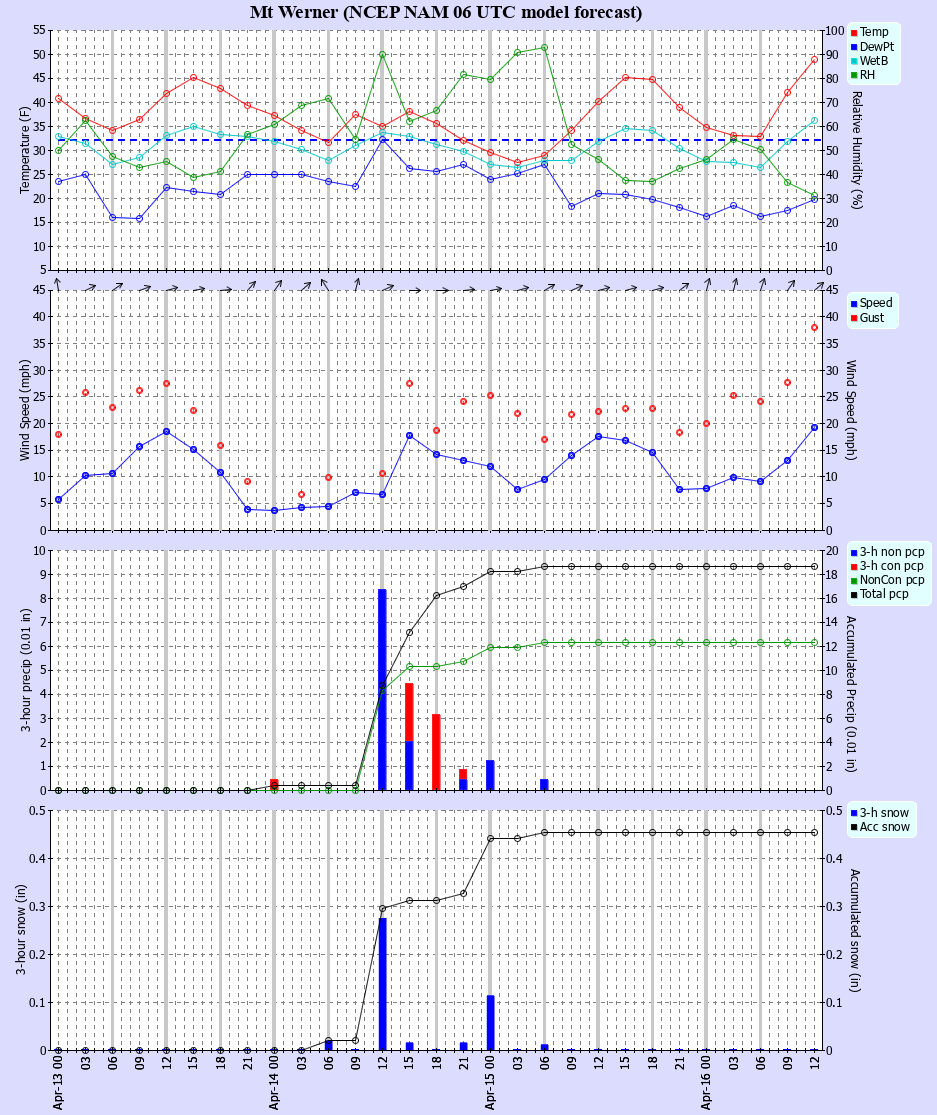The image size is (937, 1115).
Task: Select the Apr-15 00 time axis label
Action: pyautogui.click(x=490, y=1083)
